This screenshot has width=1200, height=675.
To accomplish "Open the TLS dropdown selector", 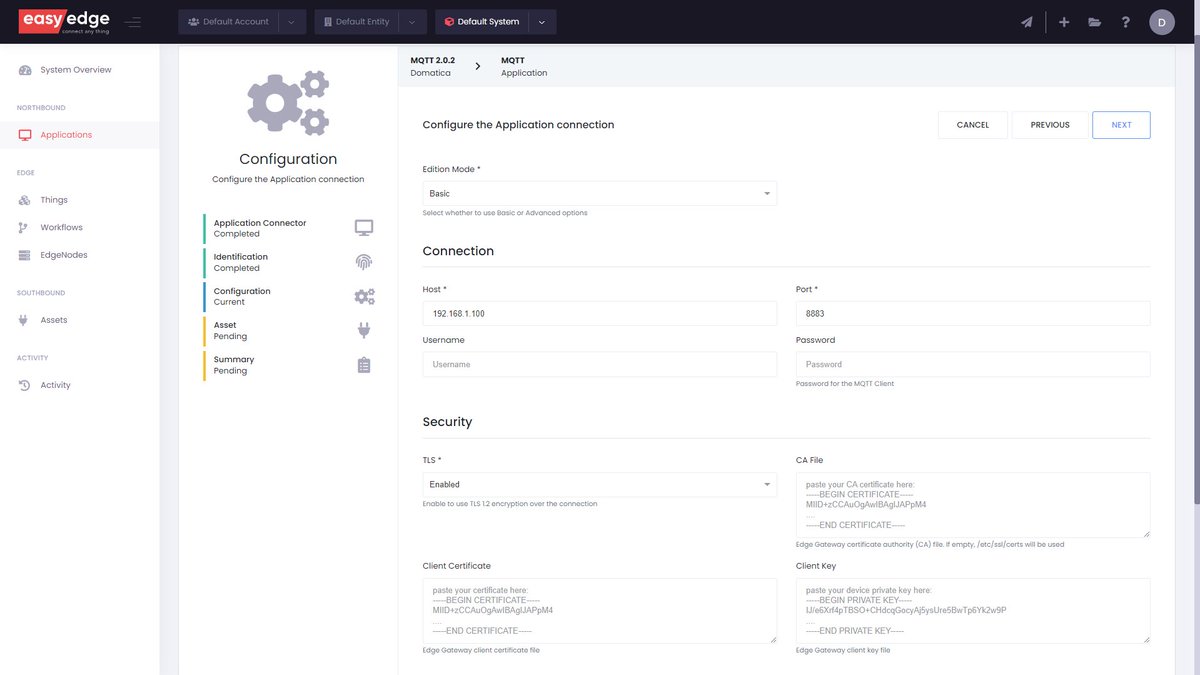I will click(598, 485).
